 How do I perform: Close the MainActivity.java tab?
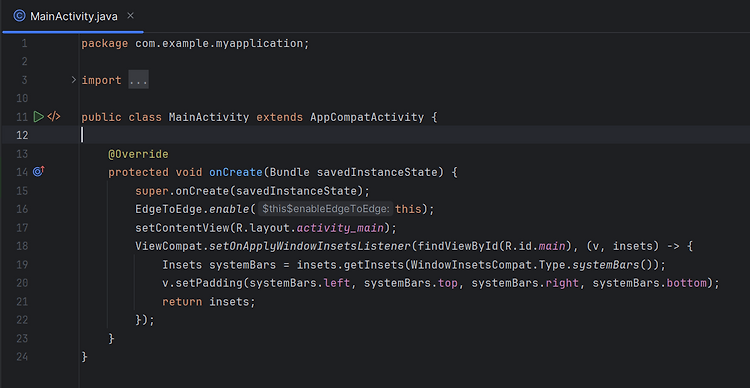tap(130, 16)
